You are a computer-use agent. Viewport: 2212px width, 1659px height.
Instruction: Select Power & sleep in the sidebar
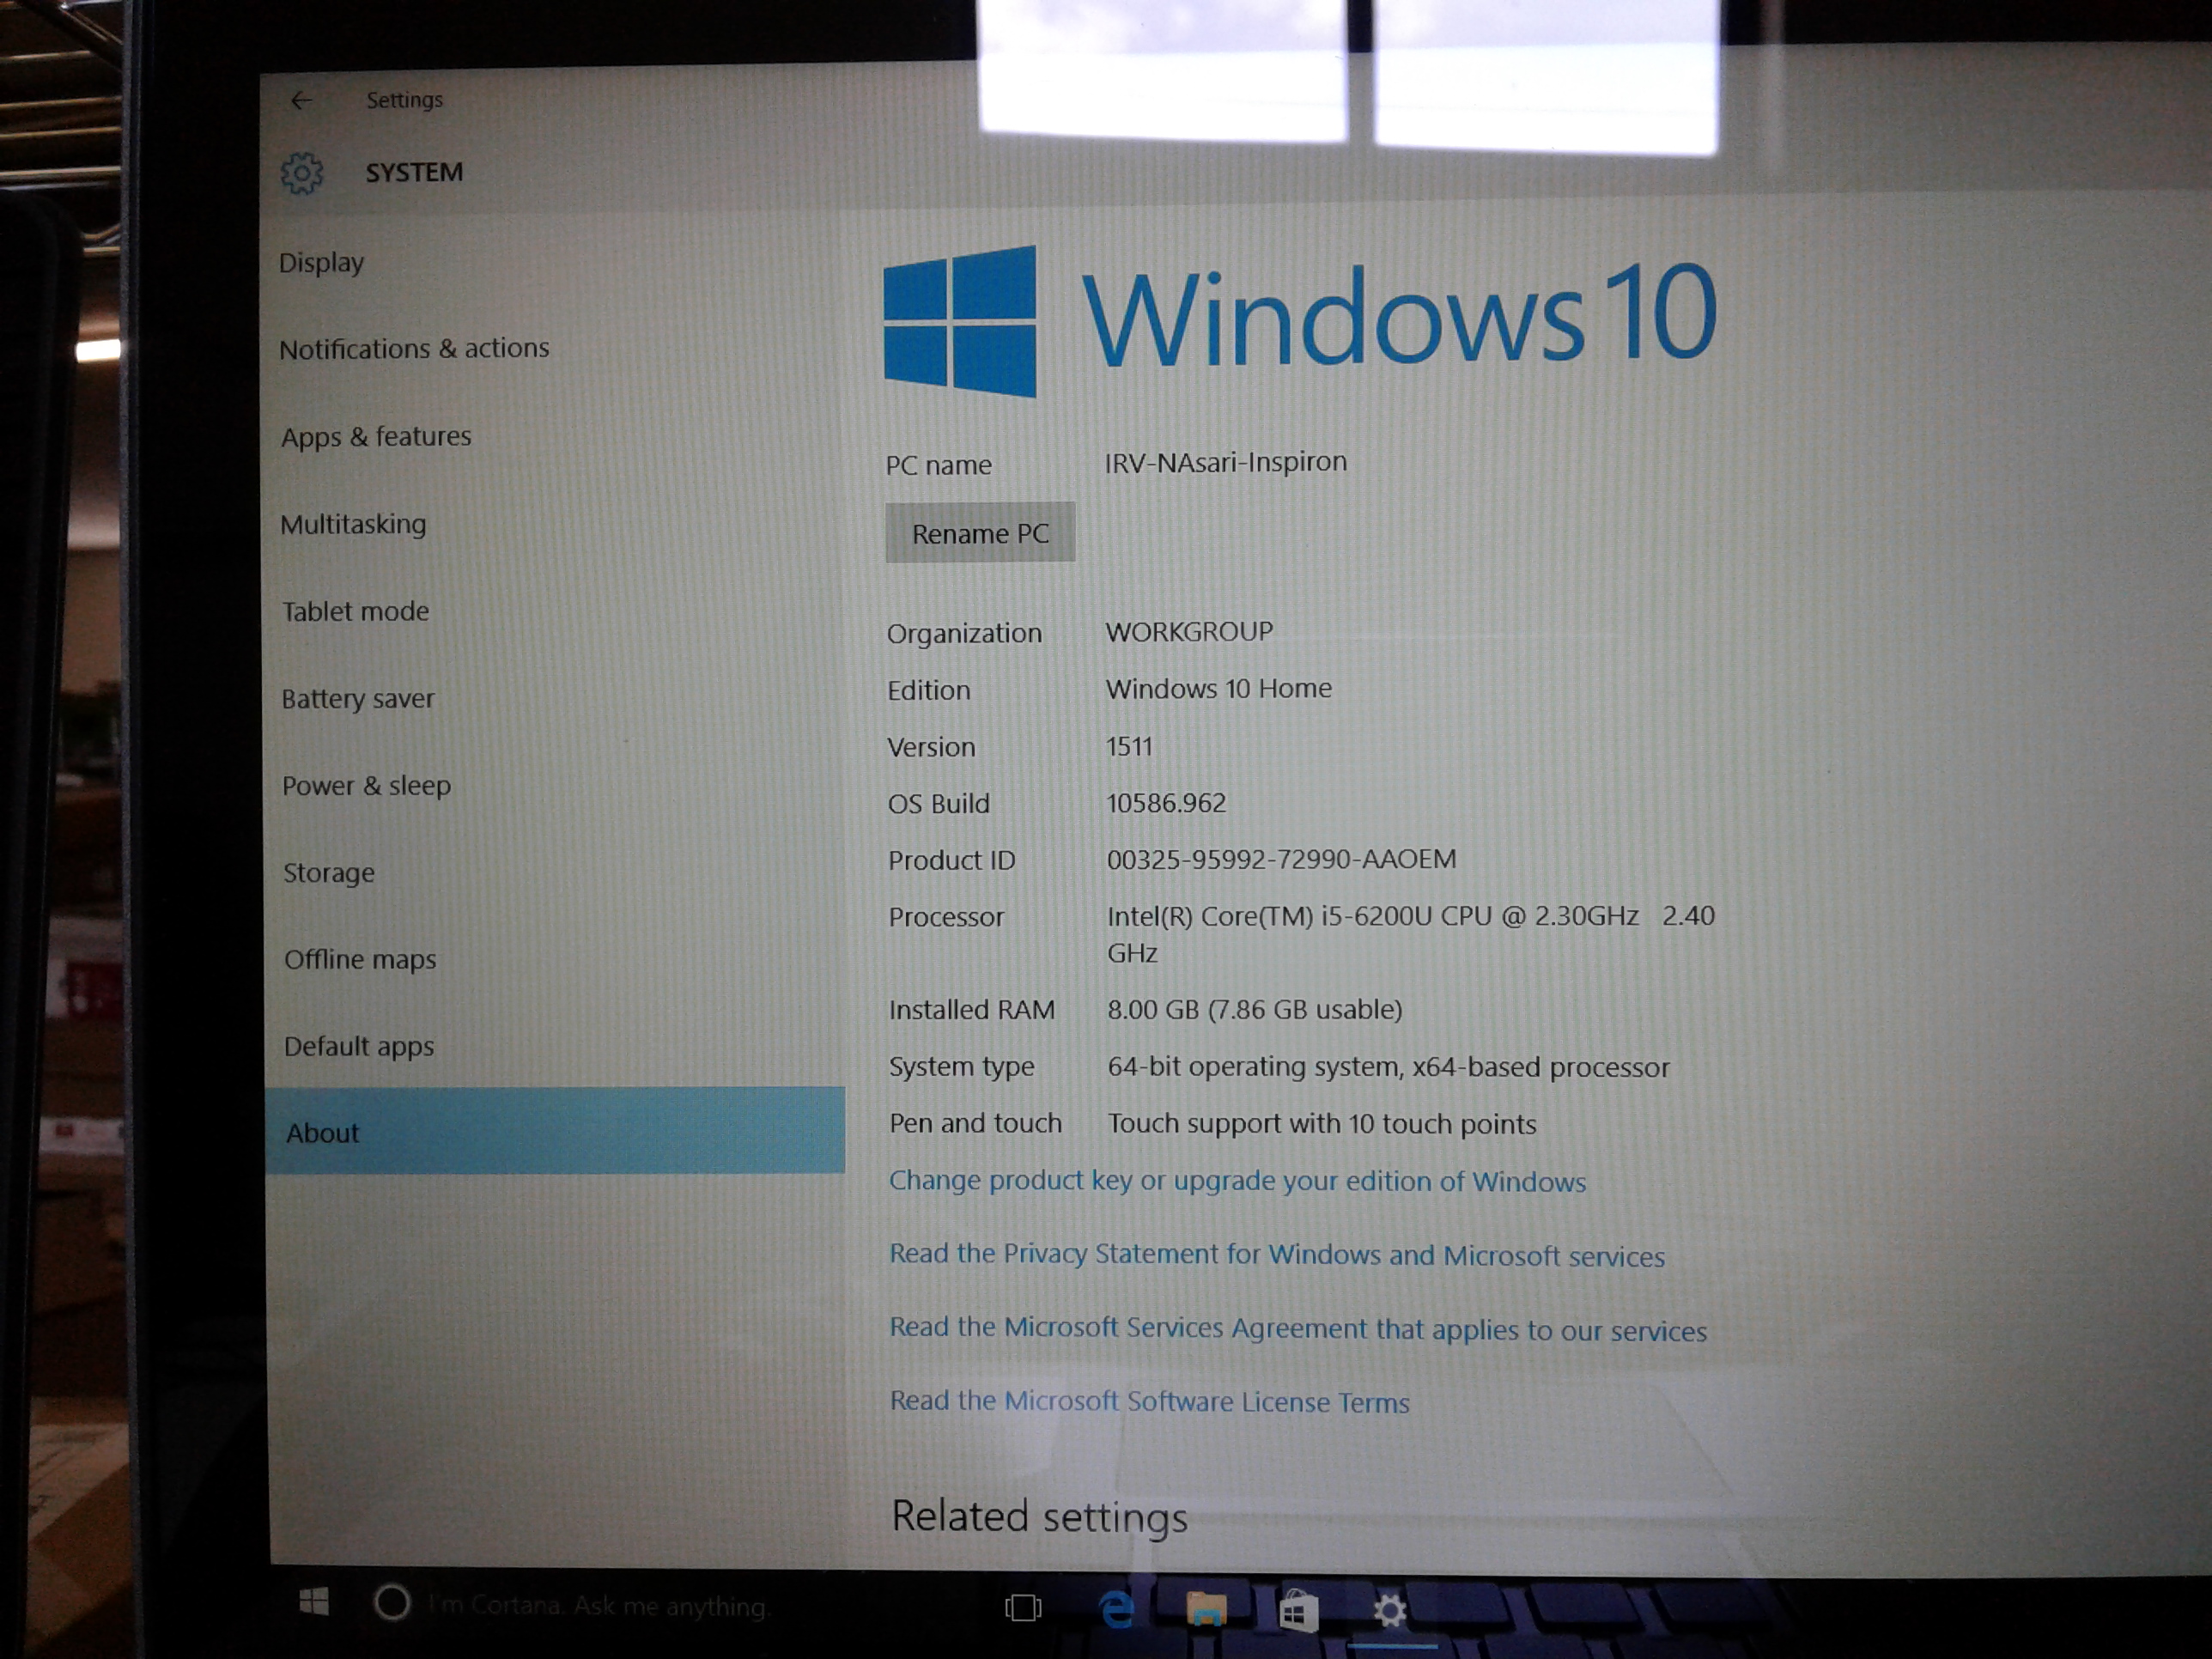[366, 786]
